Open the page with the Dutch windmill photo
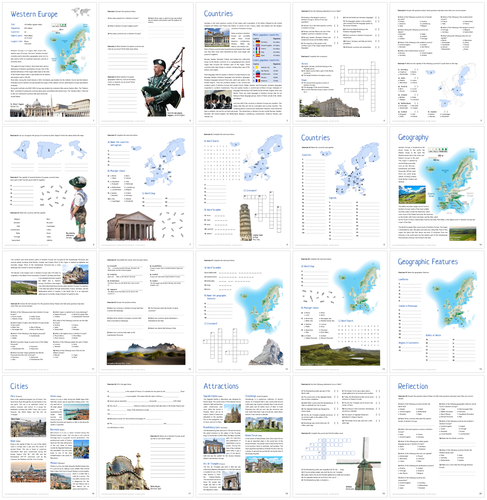This screenshot has height=500, width=487. click(x=340, y=436)
